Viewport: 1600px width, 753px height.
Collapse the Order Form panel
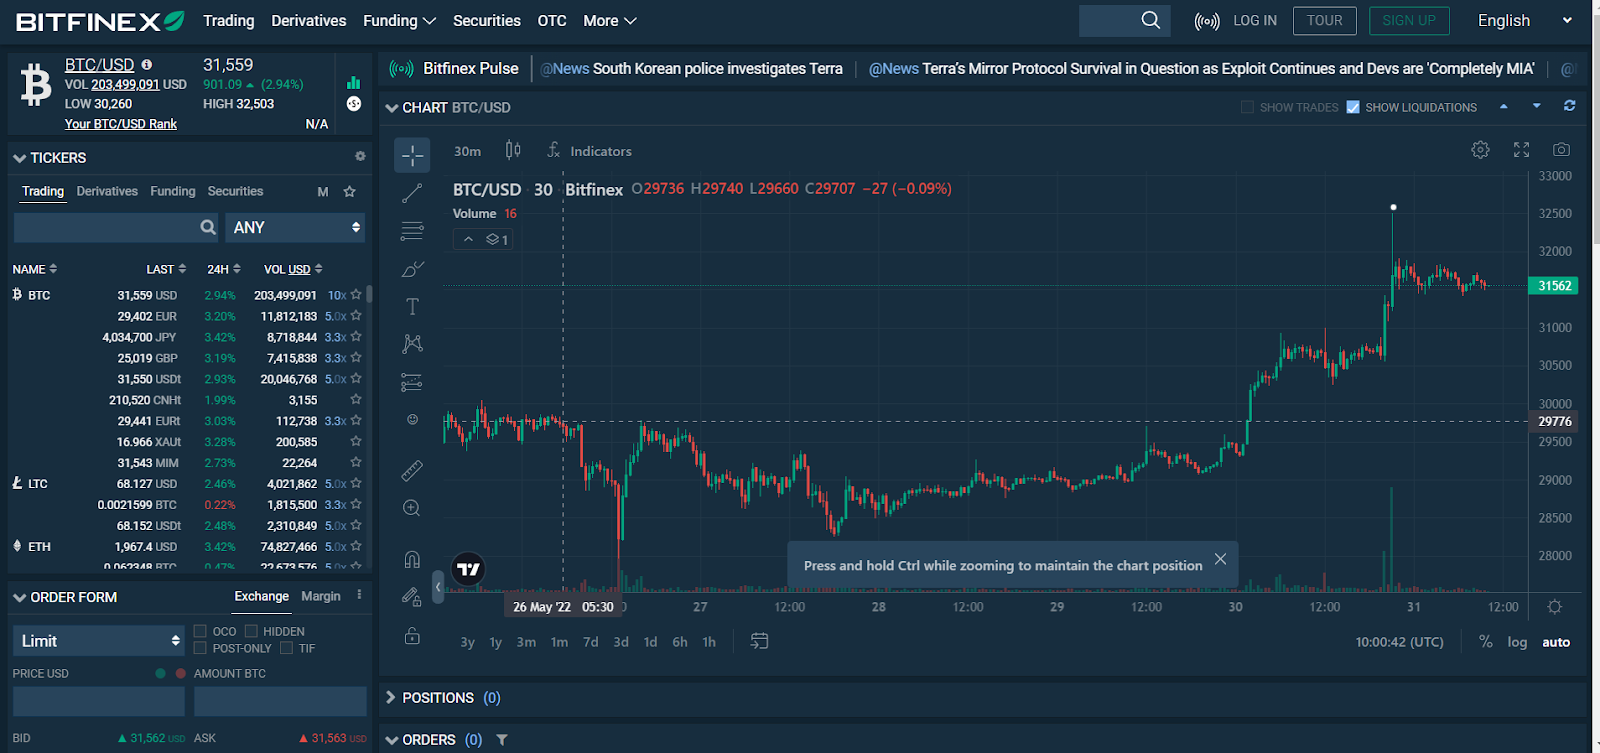19,598
